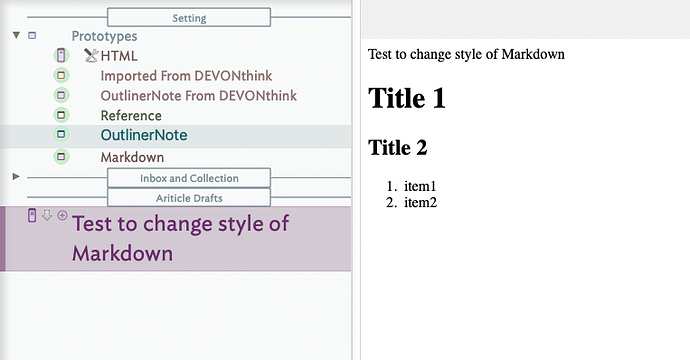Image resolution: width=690 pixels, height=360 pixels.
Task: Click the Setting separator label
Action: click(189, 18)
